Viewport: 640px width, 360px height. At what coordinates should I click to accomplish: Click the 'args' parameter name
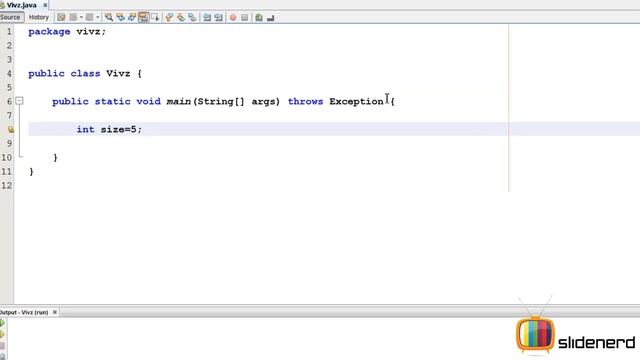(x=263, y=102)
